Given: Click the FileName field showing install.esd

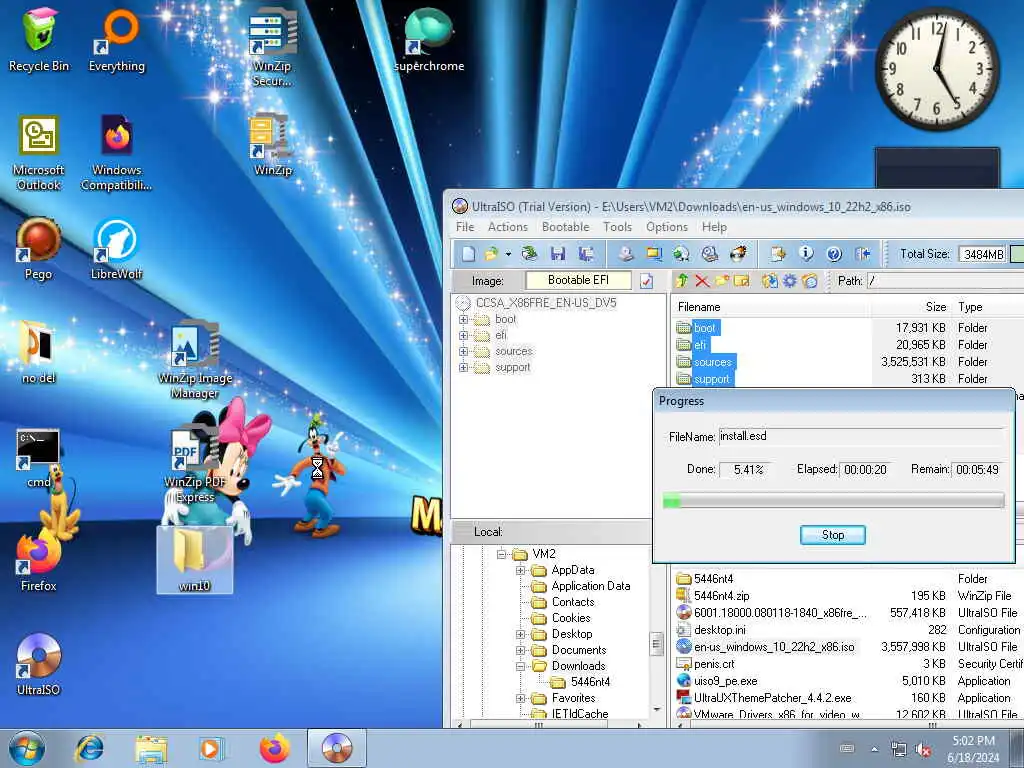Looking at the screenshot, I should coord(861,436).
